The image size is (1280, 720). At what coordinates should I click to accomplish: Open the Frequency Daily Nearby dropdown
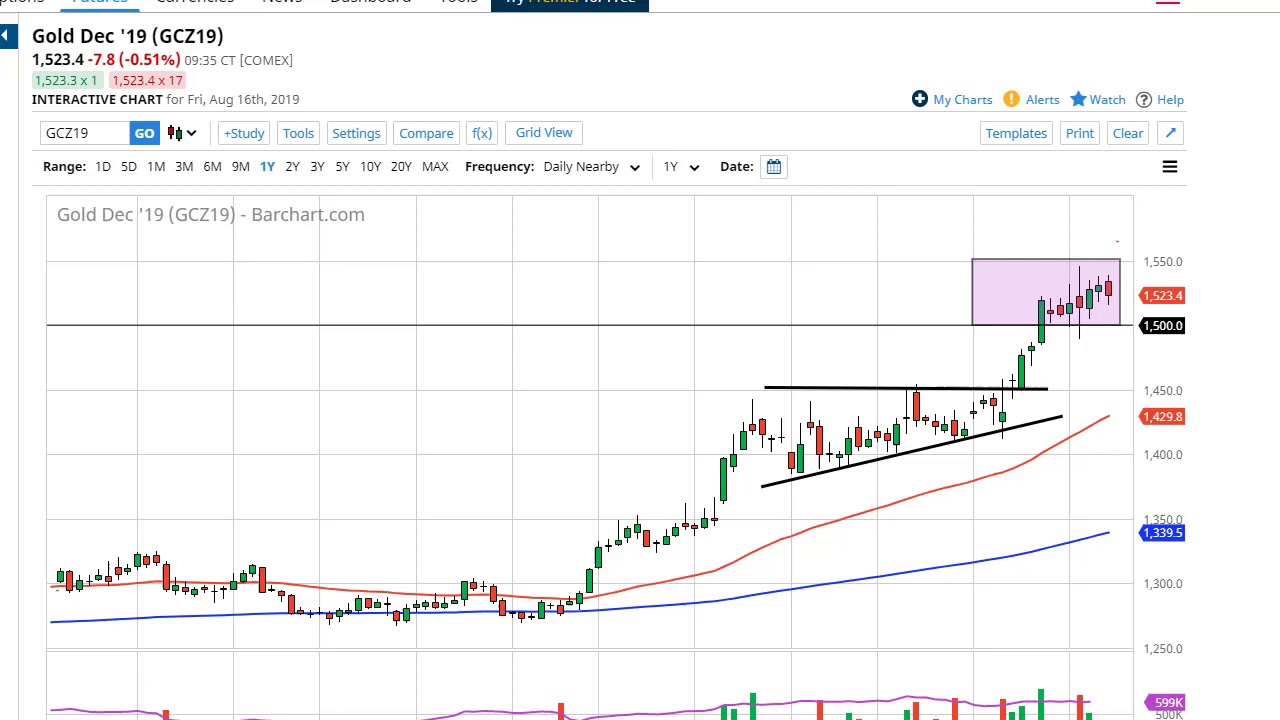pyautogui.click(x=592, y=167)
